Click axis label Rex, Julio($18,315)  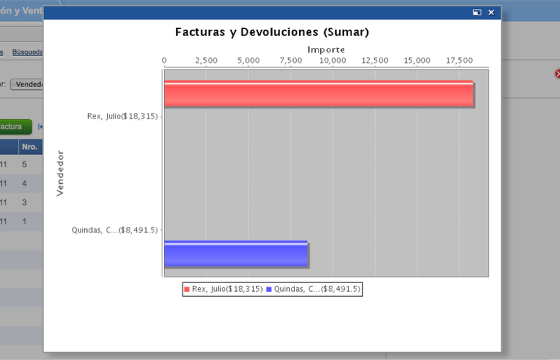[x=122, y=116]
